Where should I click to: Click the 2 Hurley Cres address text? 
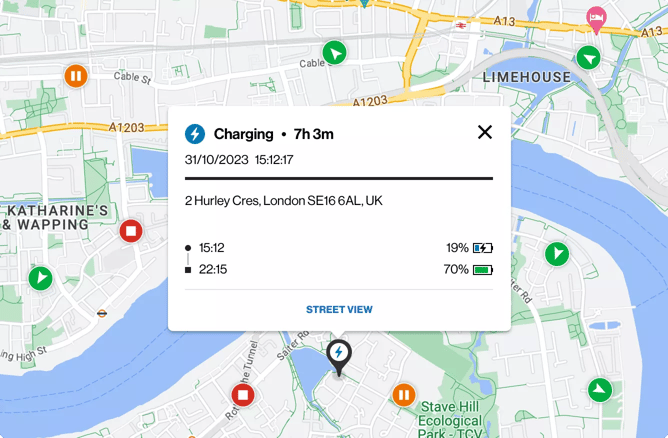283,201
